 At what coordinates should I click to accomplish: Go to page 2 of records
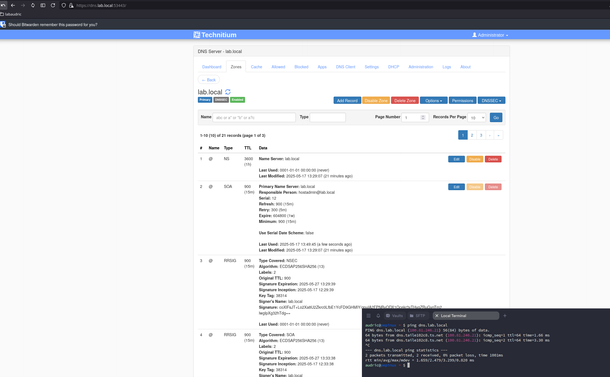click(x=472, y=135)
